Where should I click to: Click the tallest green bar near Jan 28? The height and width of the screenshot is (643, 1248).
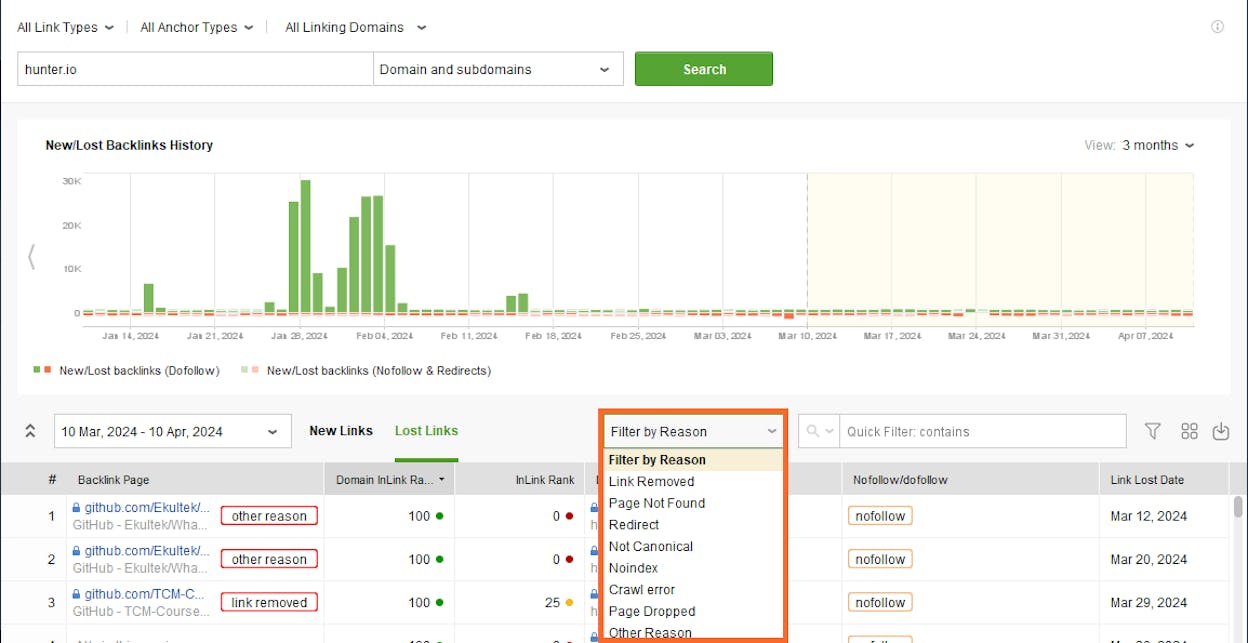305,246
